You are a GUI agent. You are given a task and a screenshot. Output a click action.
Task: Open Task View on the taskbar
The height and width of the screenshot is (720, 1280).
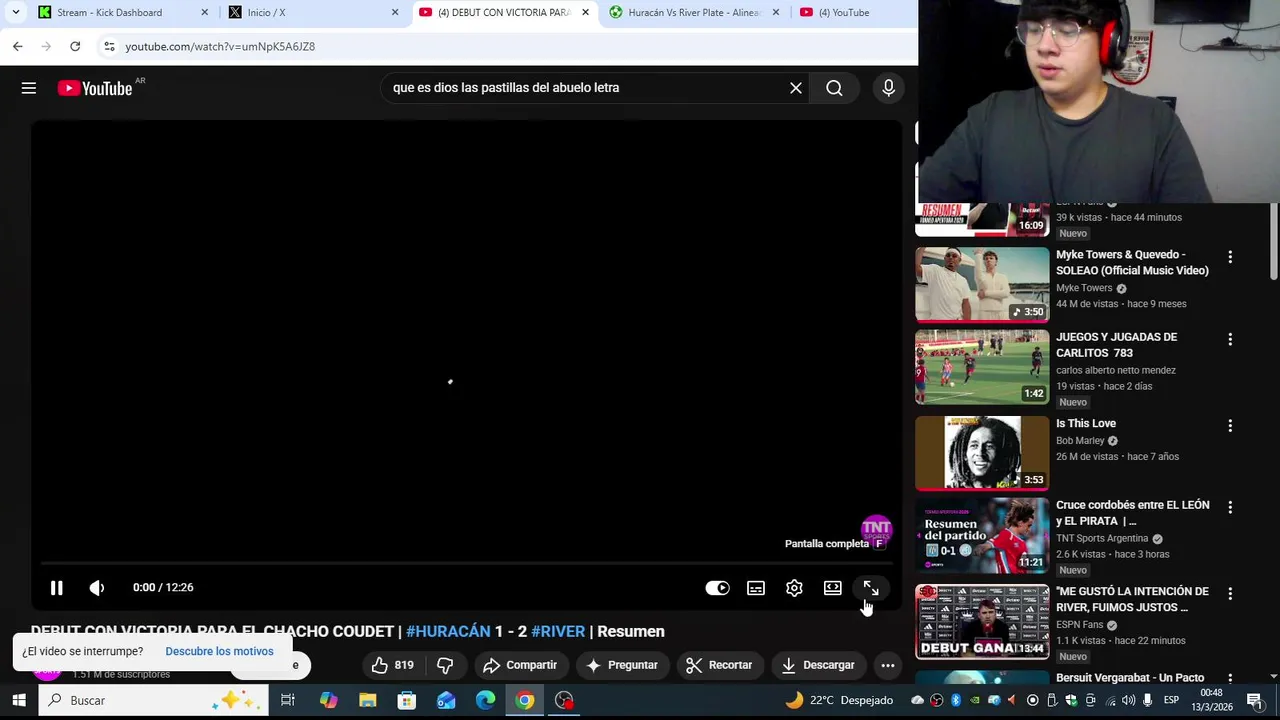(288, 700)
